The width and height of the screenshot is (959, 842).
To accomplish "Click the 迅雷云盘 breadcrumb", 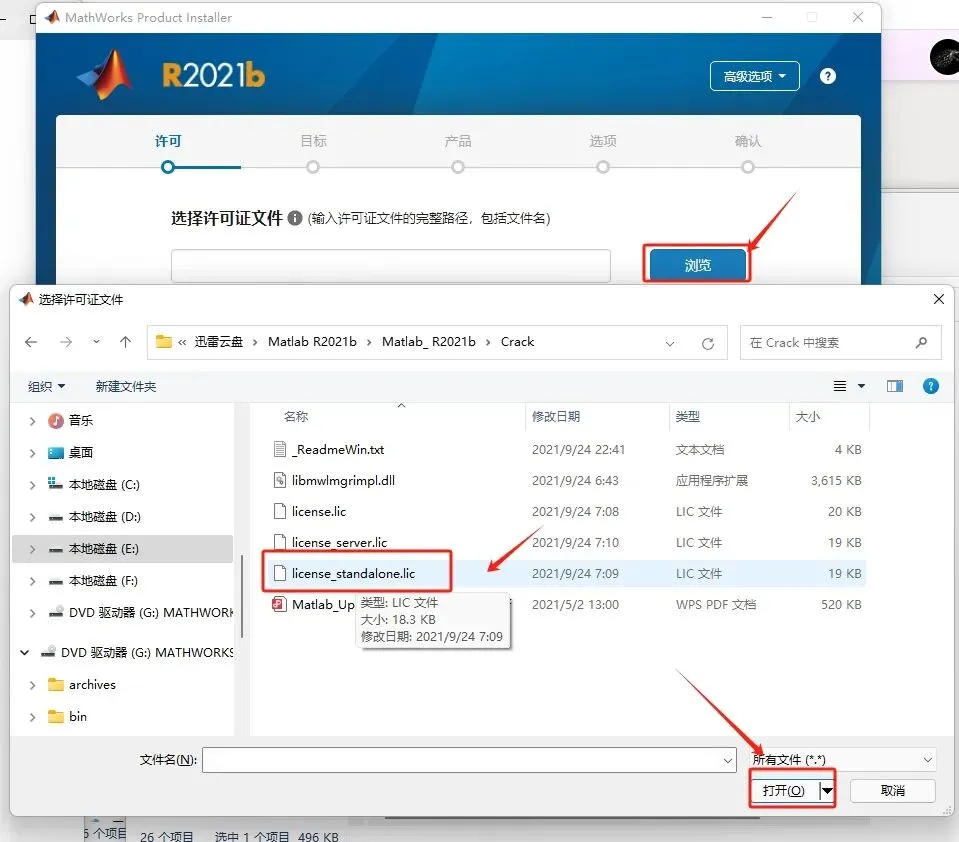I will pyautogui.click(x=218, y=342).
